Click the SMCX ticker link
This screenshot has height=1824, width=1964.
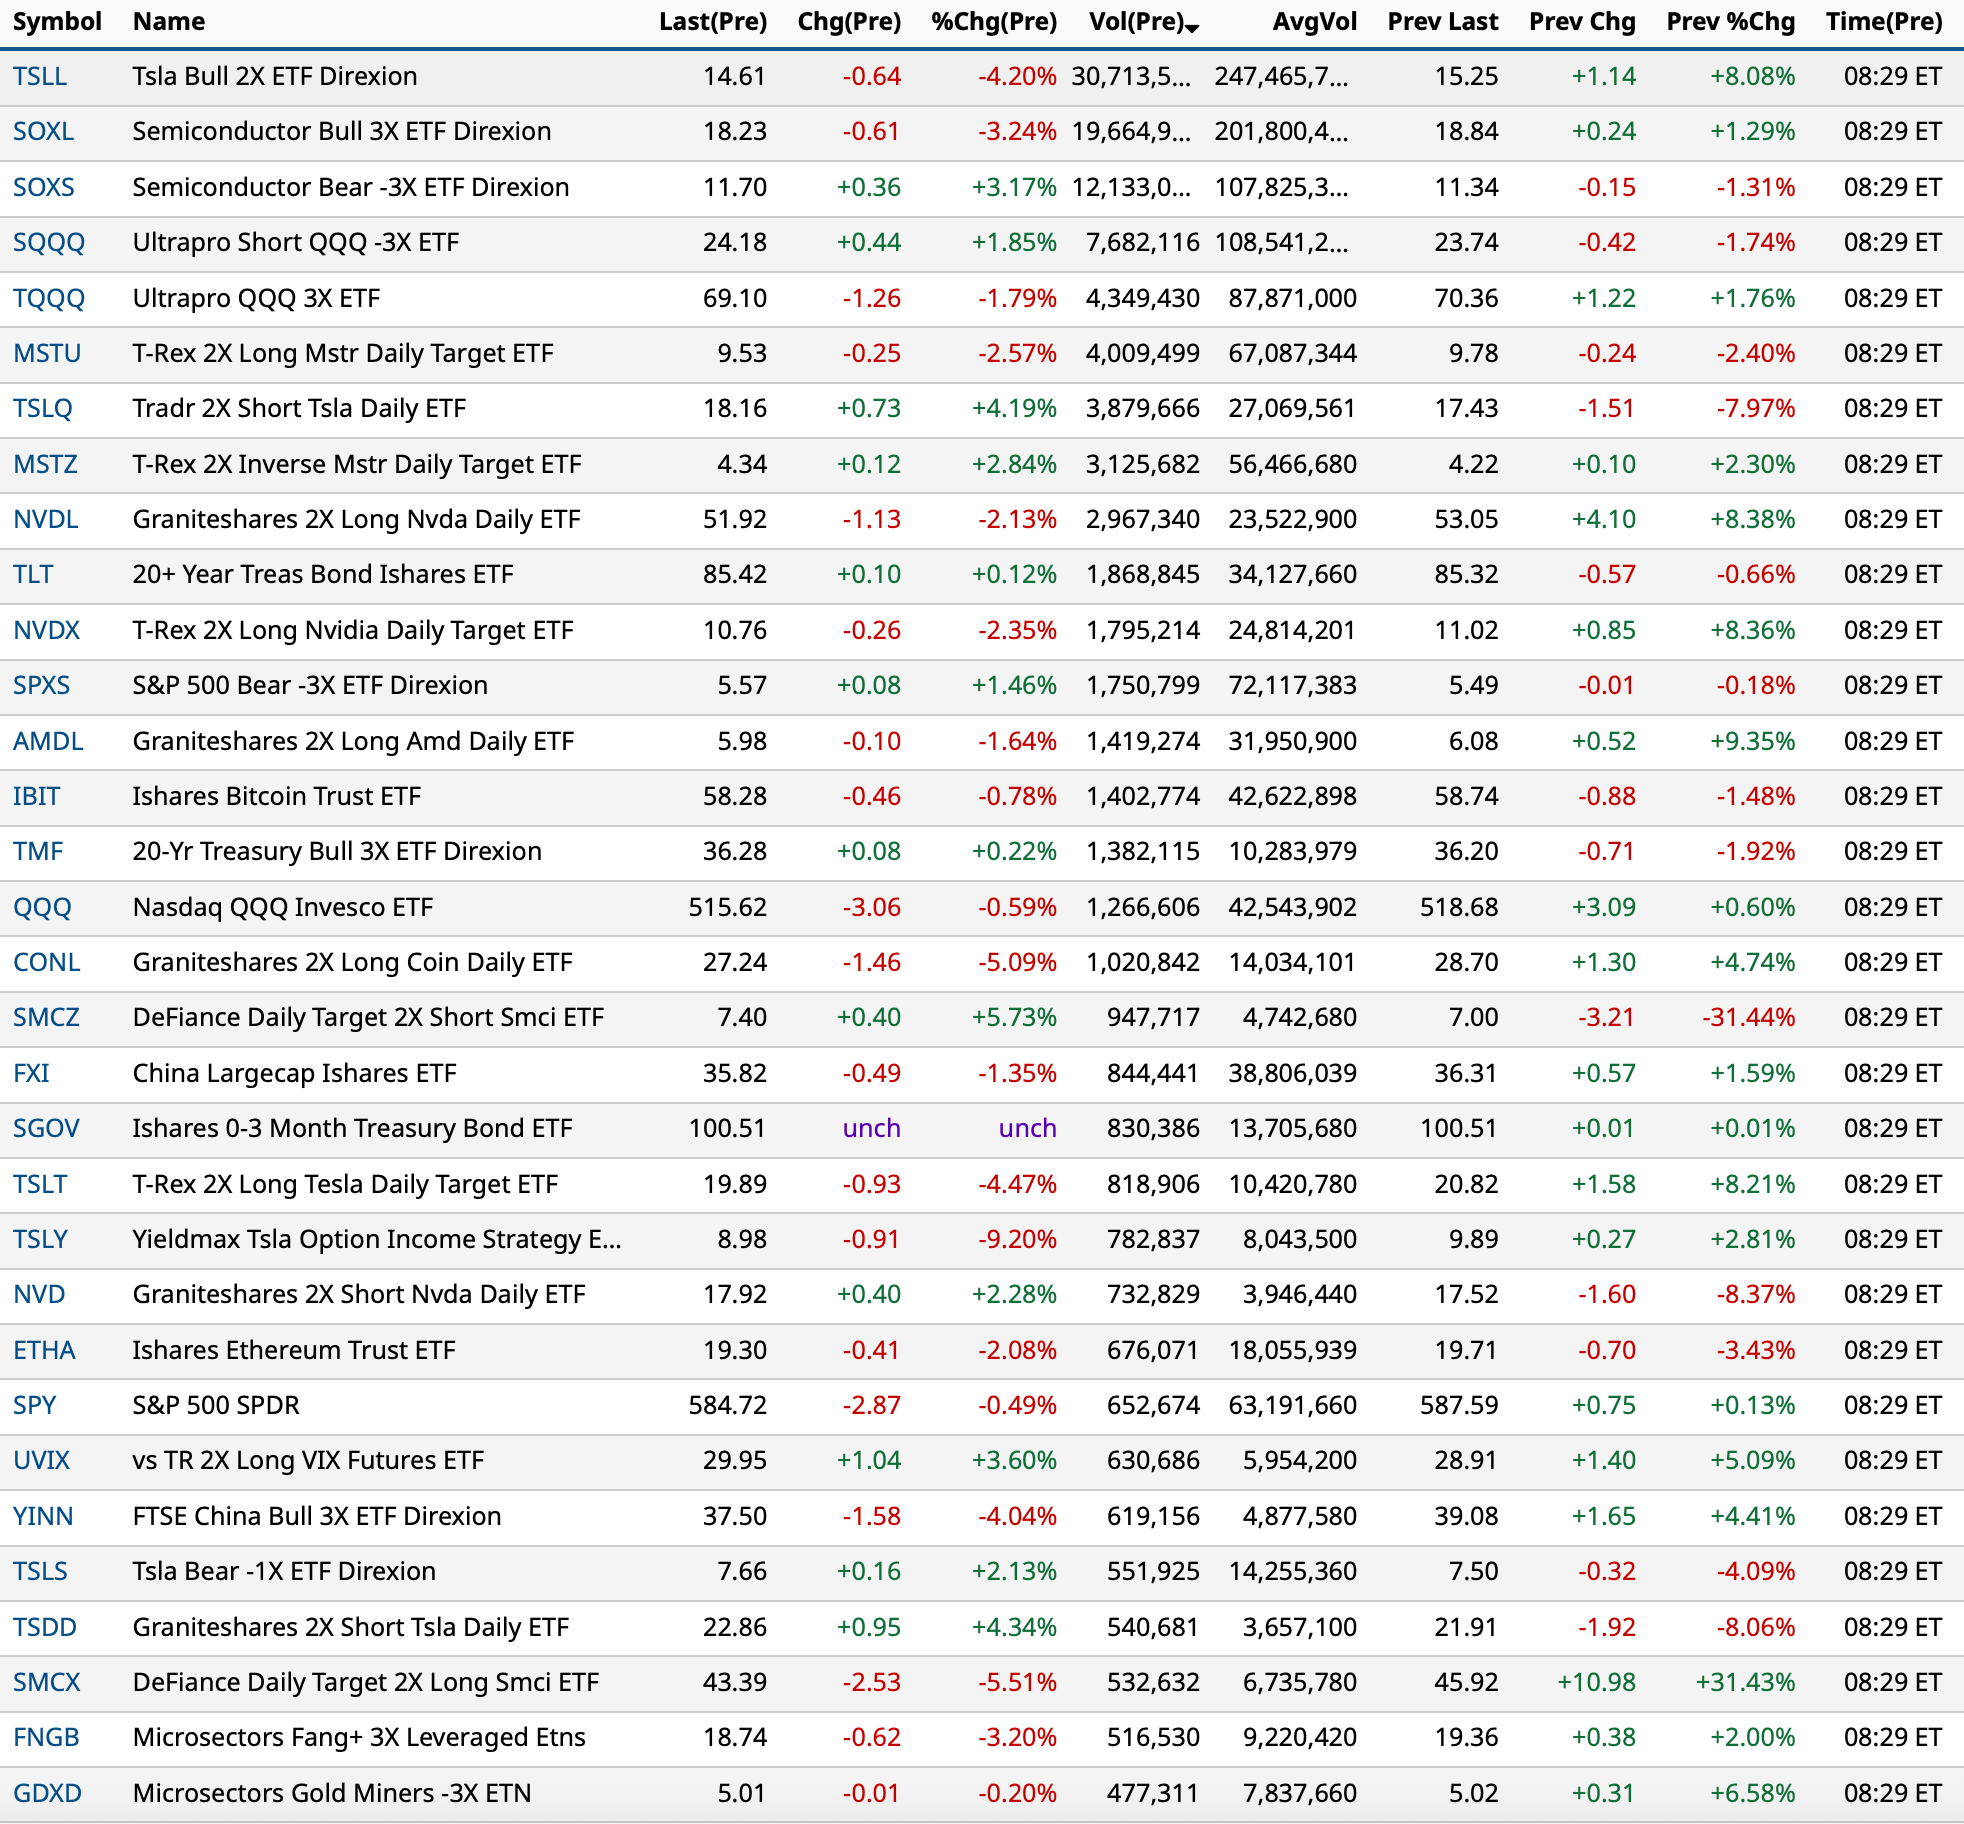coord(46,1683)
